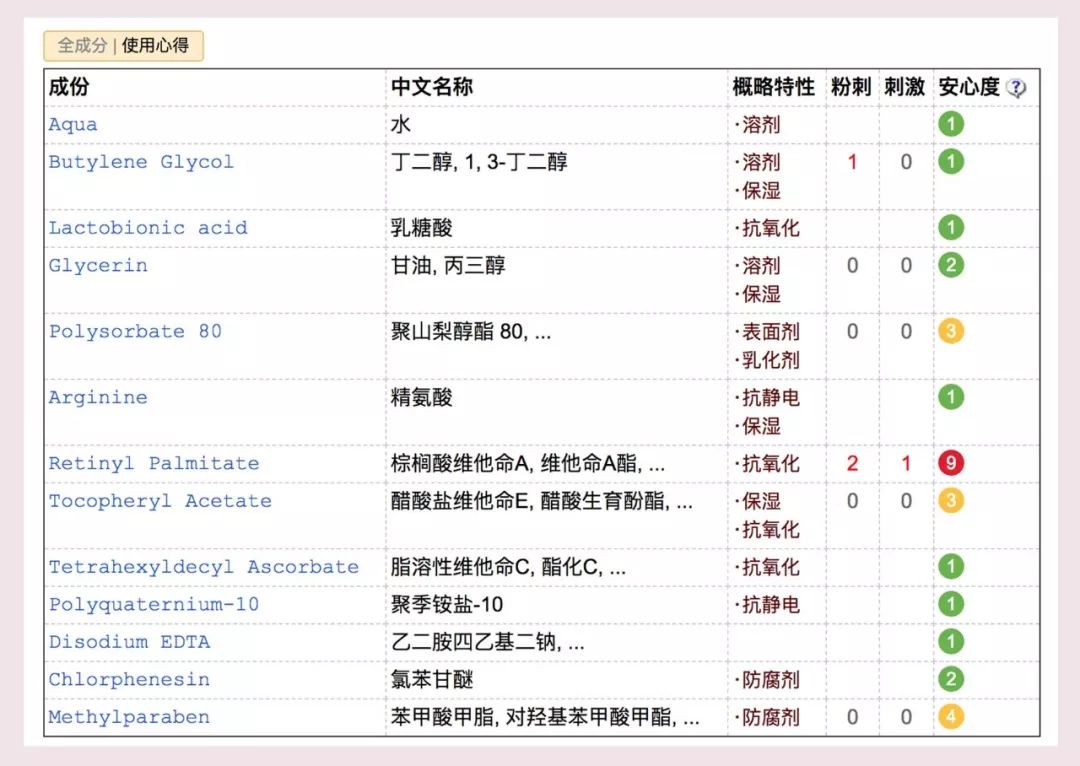Click the red safety badge 9 for Retinyl Palmitate

951,463
